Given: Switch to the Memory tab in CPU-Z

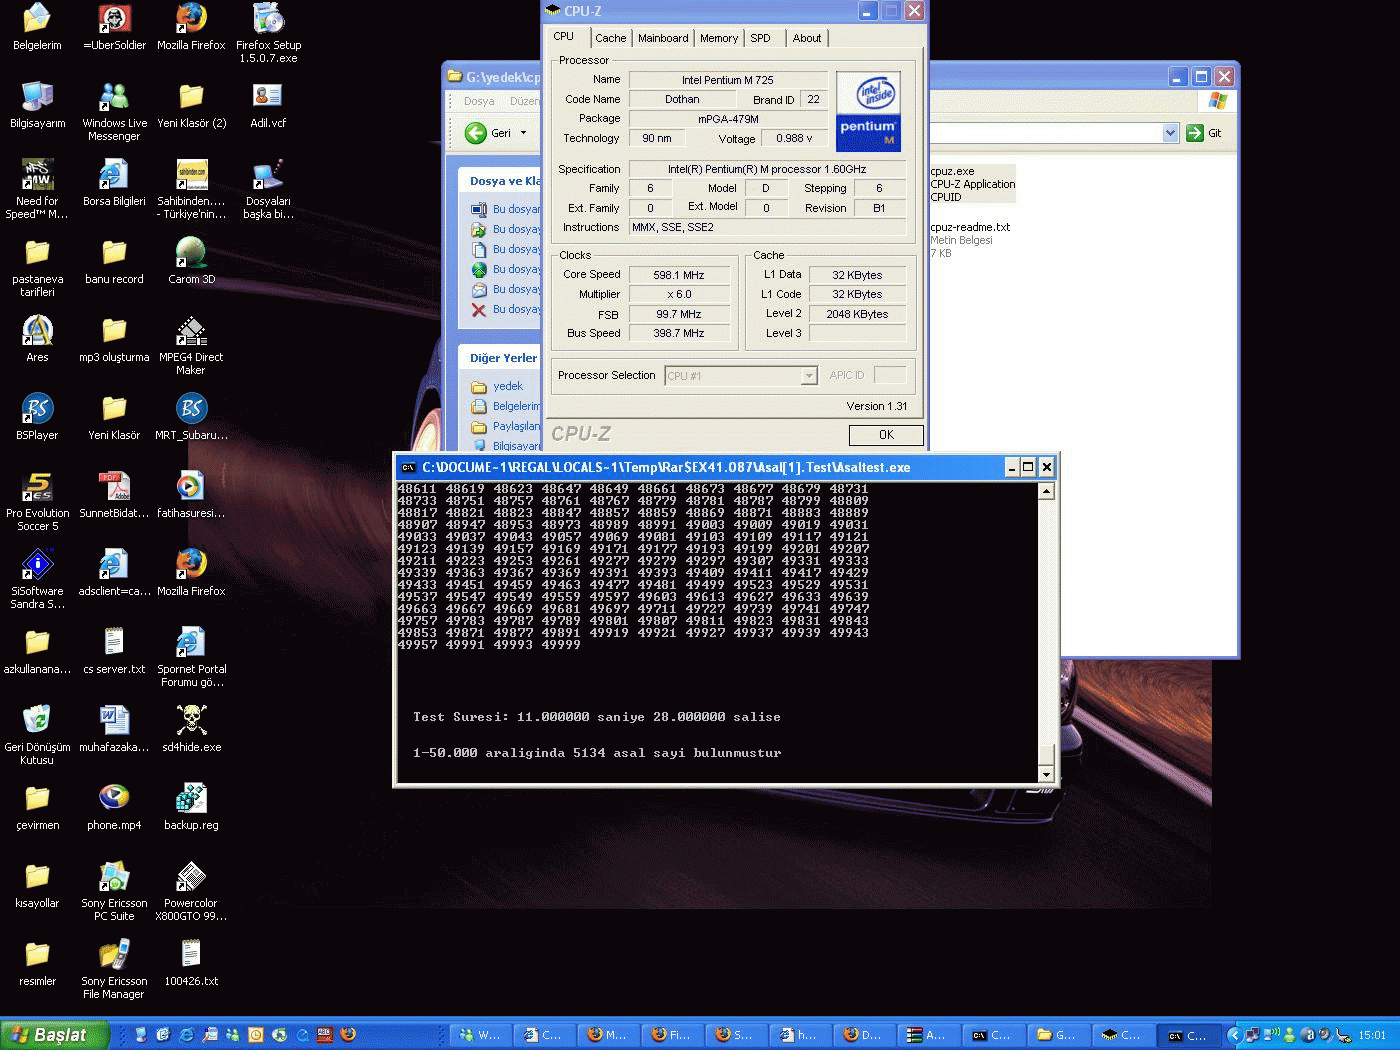Looking at the screenshot, I should (719, 38).
